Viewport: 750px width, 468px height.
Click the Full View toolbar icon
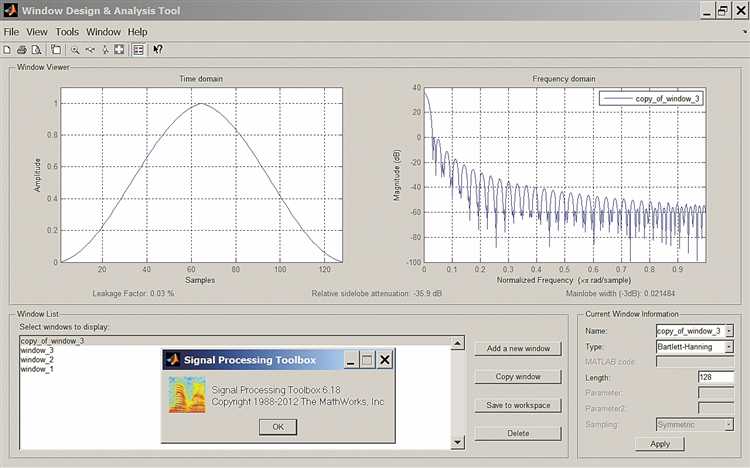(x=118, y=49)
